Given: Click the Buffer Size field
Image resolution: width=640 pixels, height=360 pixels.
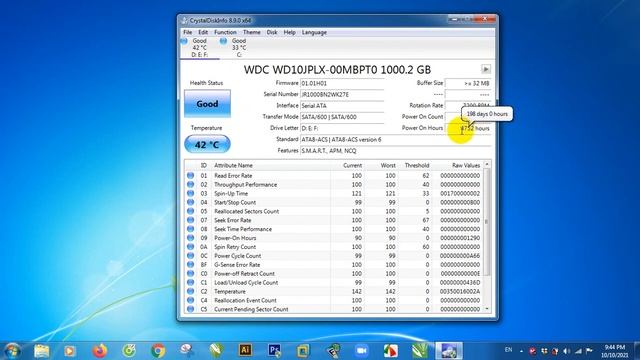Looking at the screenshot, I should coord(468,83).
